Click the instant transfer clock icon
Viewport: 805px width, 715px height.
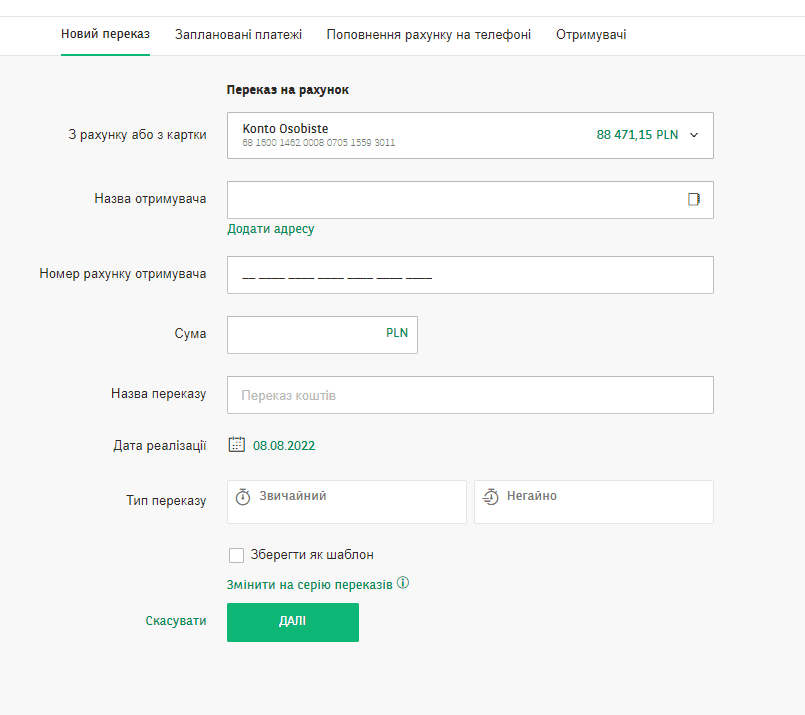click(x=490, y=497)
